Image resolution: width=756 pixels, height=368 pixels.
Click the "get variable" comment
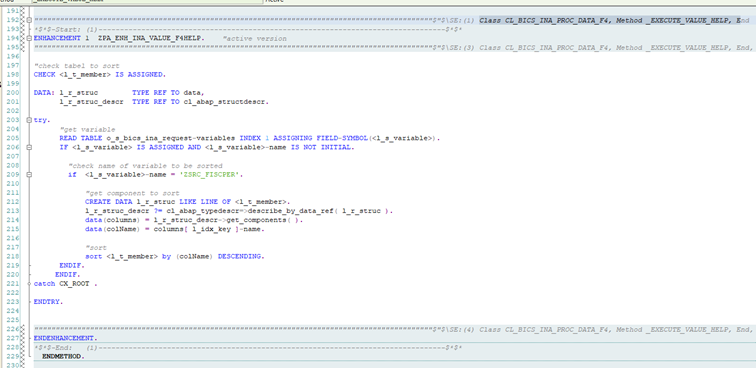coord(87,129)
